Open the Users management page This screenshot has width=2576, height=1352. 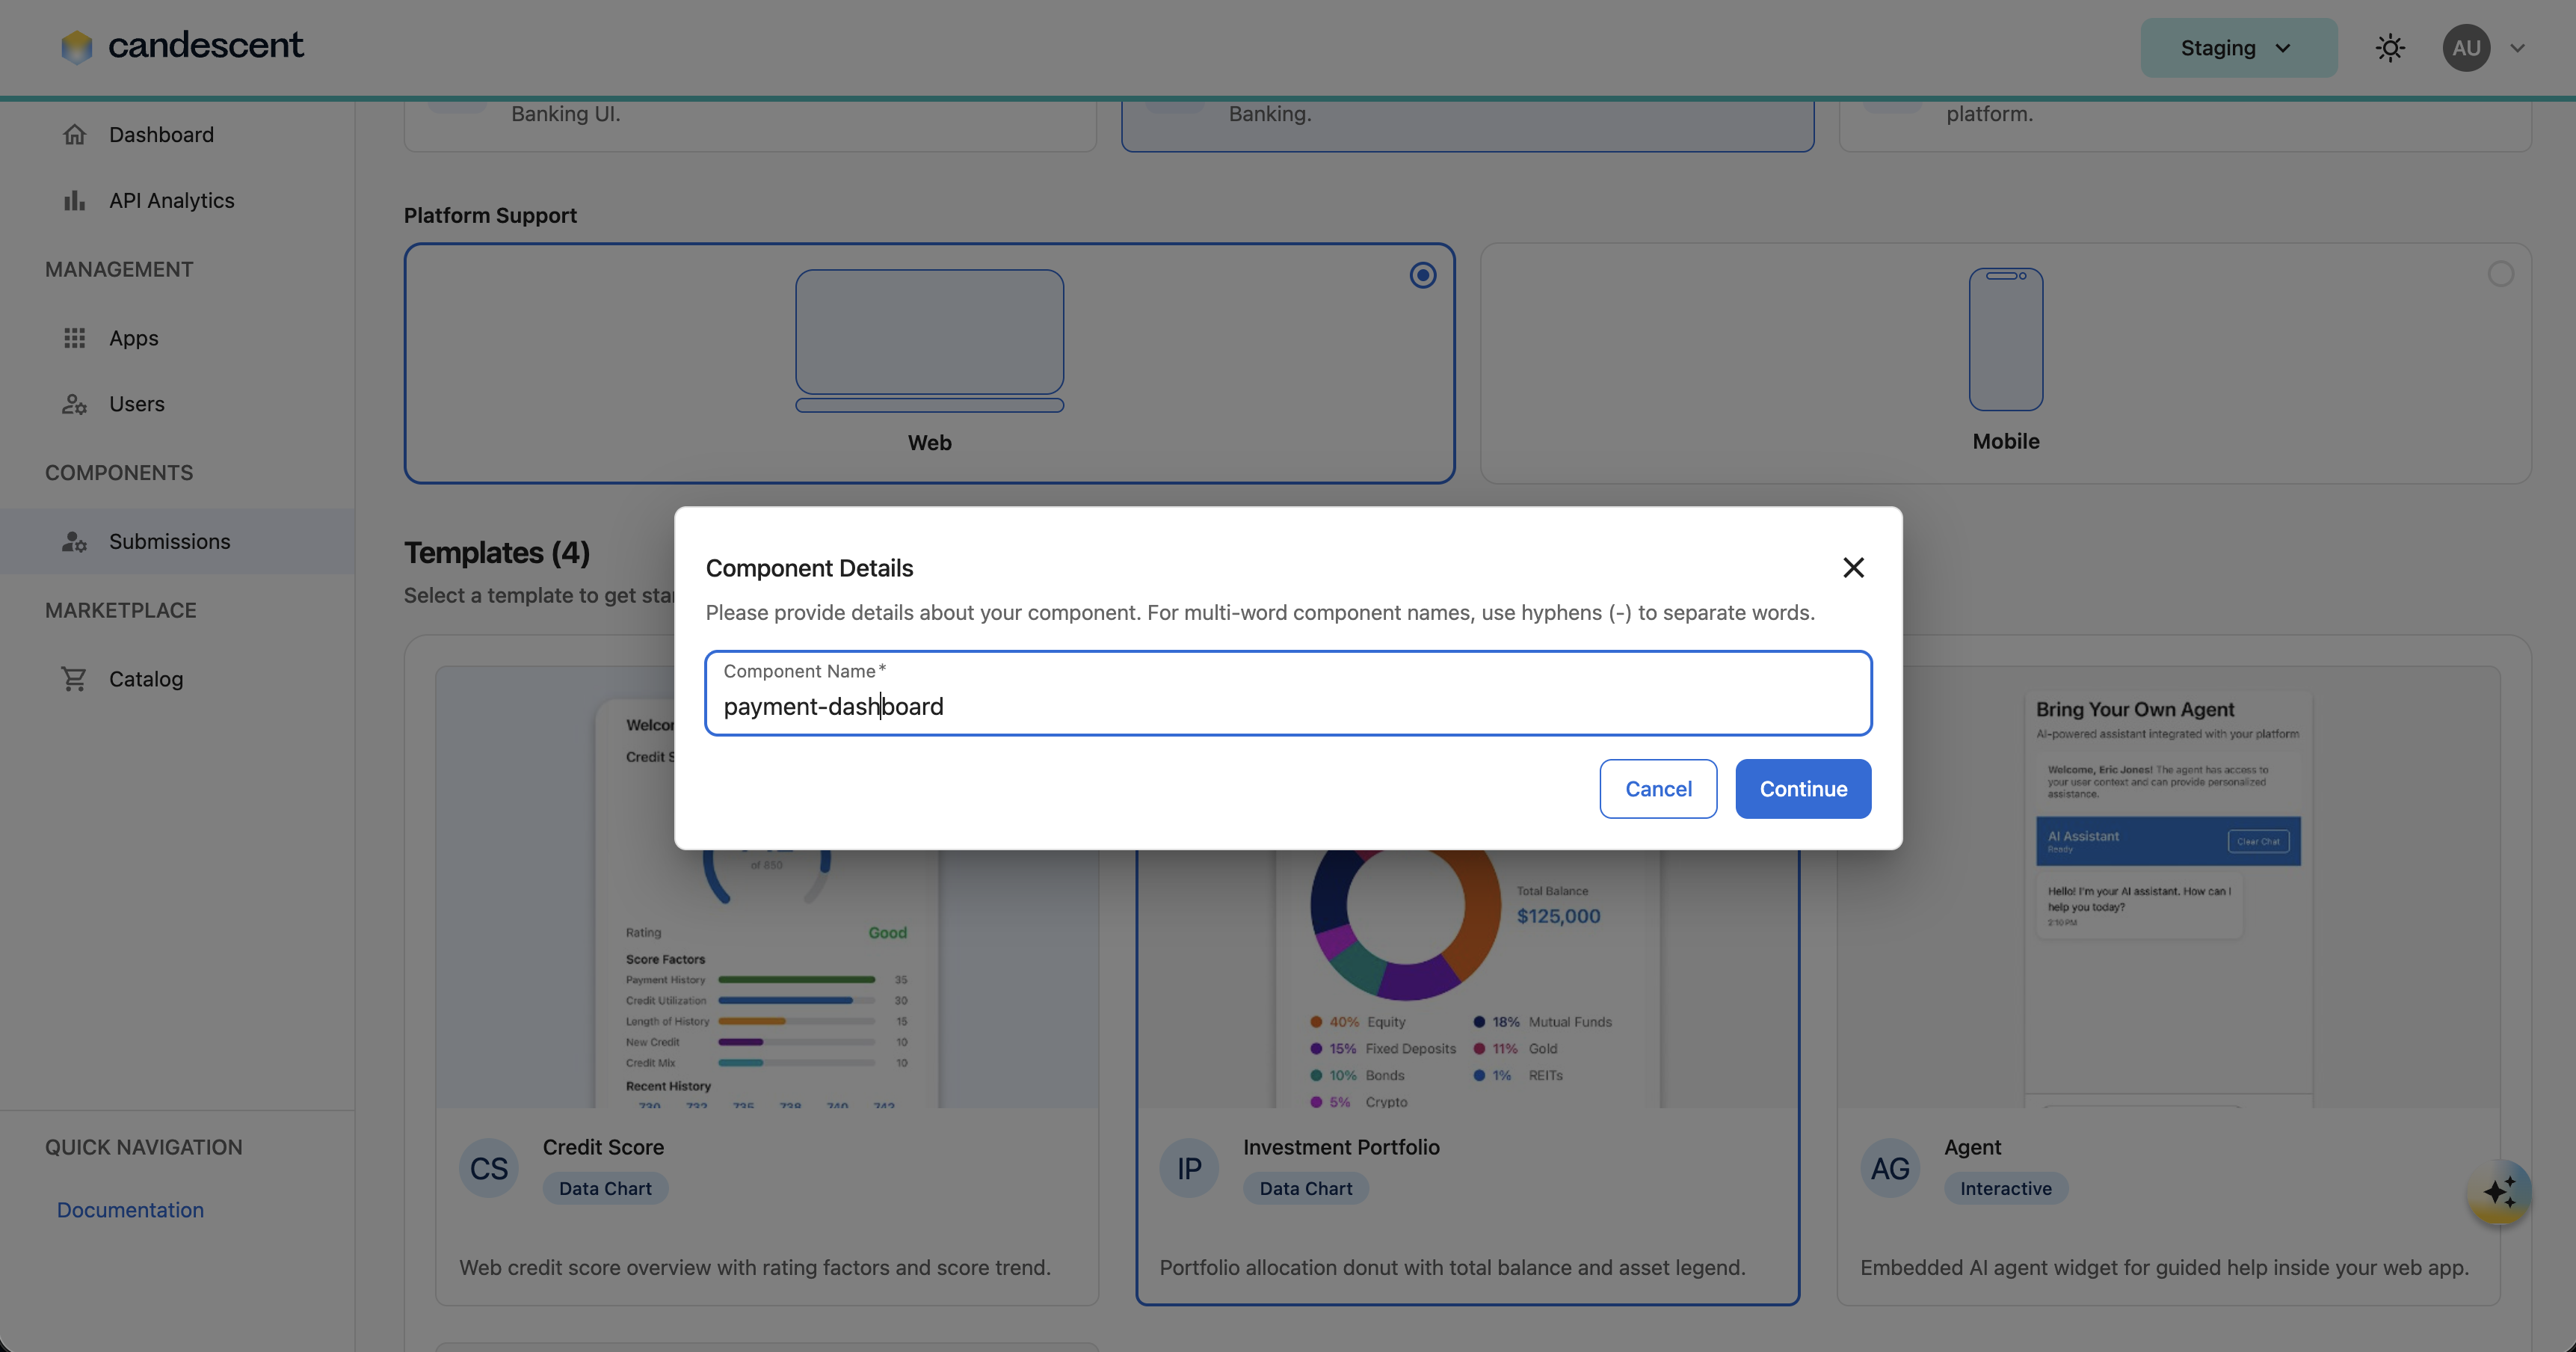tap(177, 404)
